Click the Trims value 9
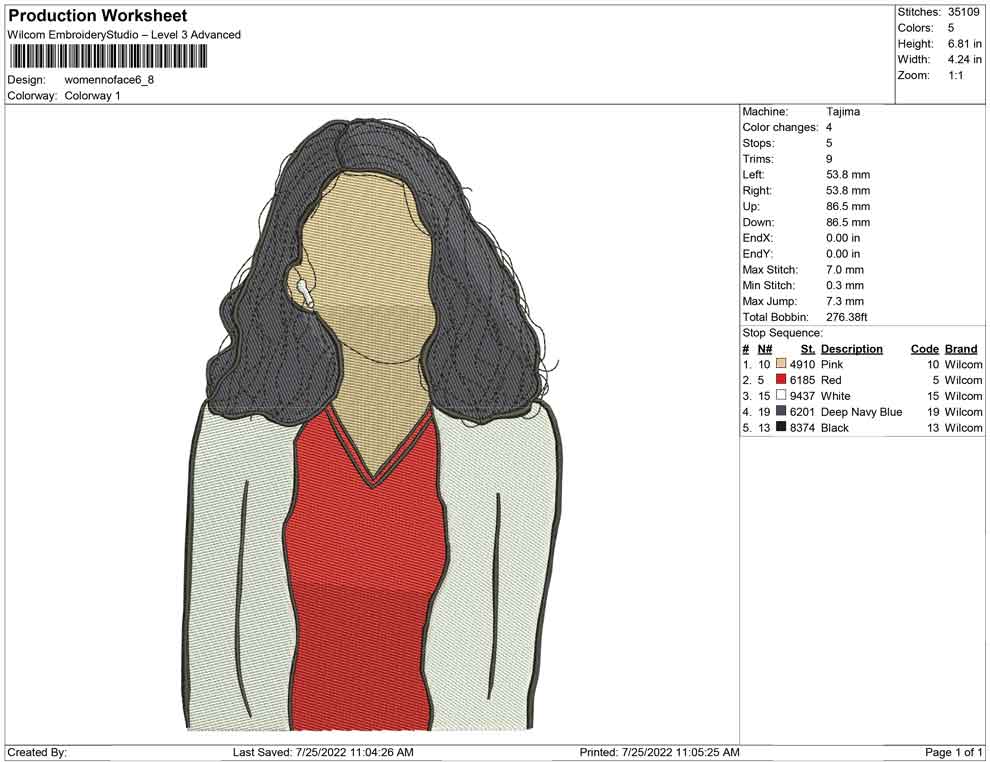The height and width of the screenshot is (762, 990). (x=829, y=159)
